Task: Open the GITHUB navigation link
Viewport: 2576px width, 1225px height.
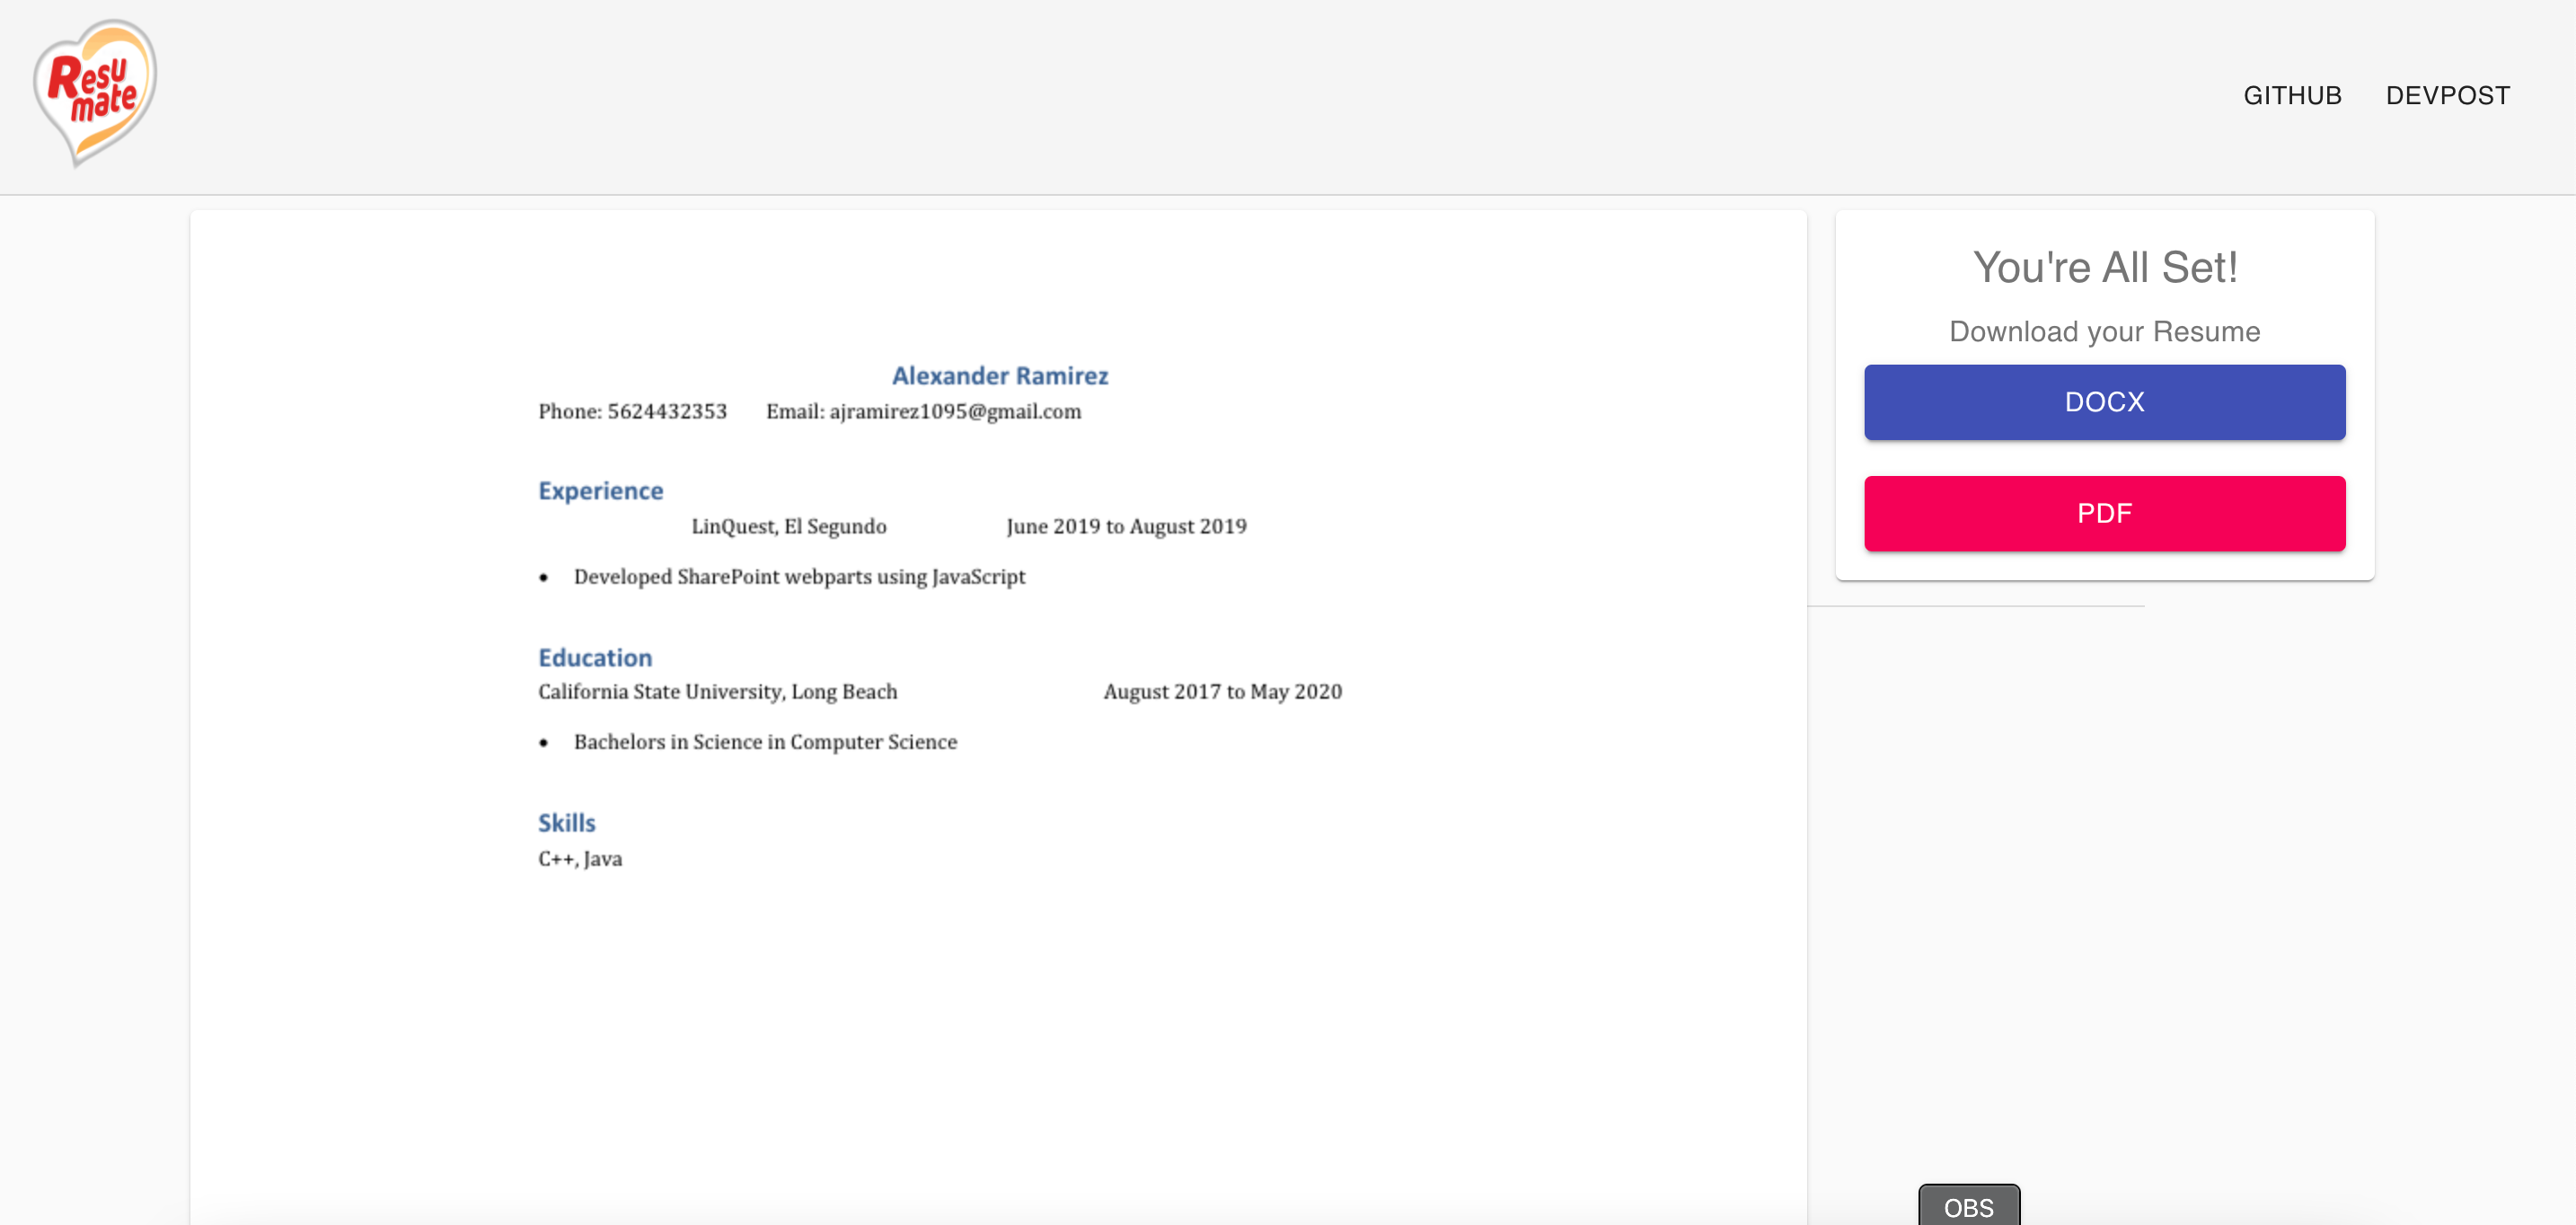Action: pos(2292,95)
